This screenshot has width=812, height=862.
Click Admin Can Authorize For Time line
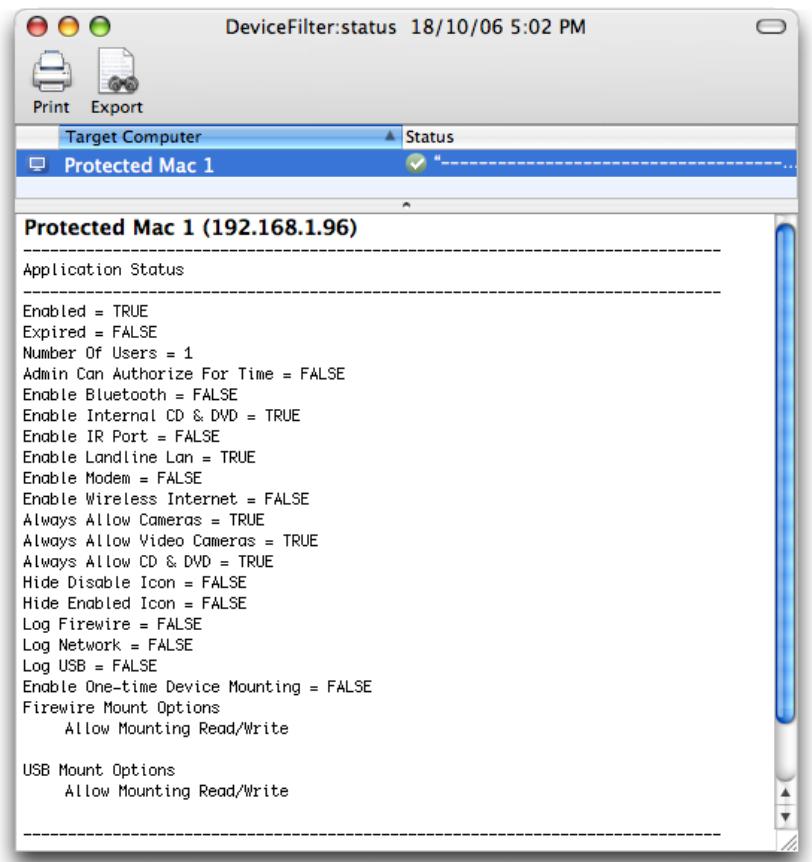[x=184, y=374]
